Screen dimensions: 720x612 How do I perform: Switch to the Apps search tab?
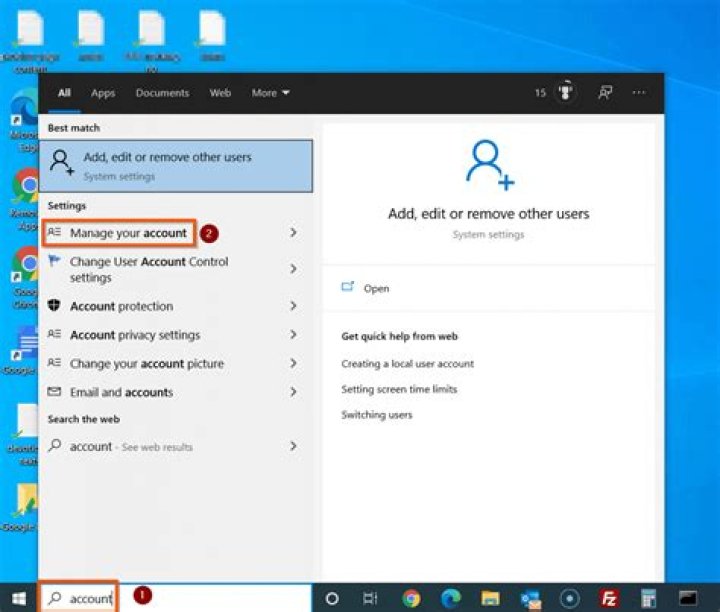(103, 93)
